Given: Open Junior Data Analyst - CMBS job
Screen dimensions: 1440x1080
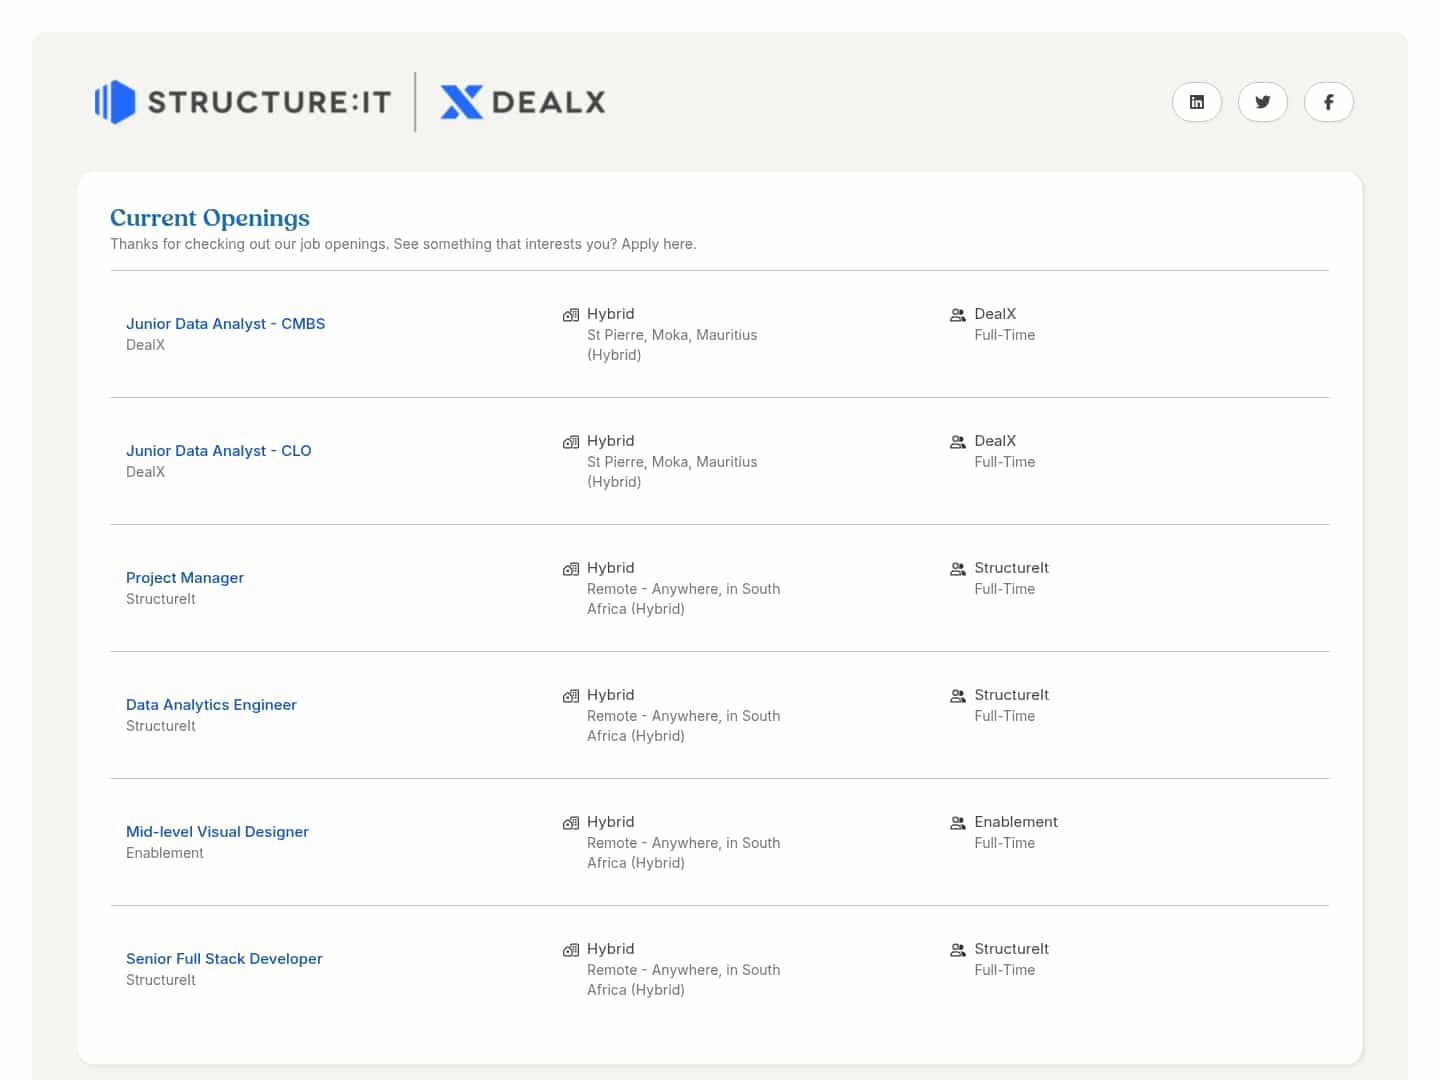Looking at the screenshot, I should 225,324.
